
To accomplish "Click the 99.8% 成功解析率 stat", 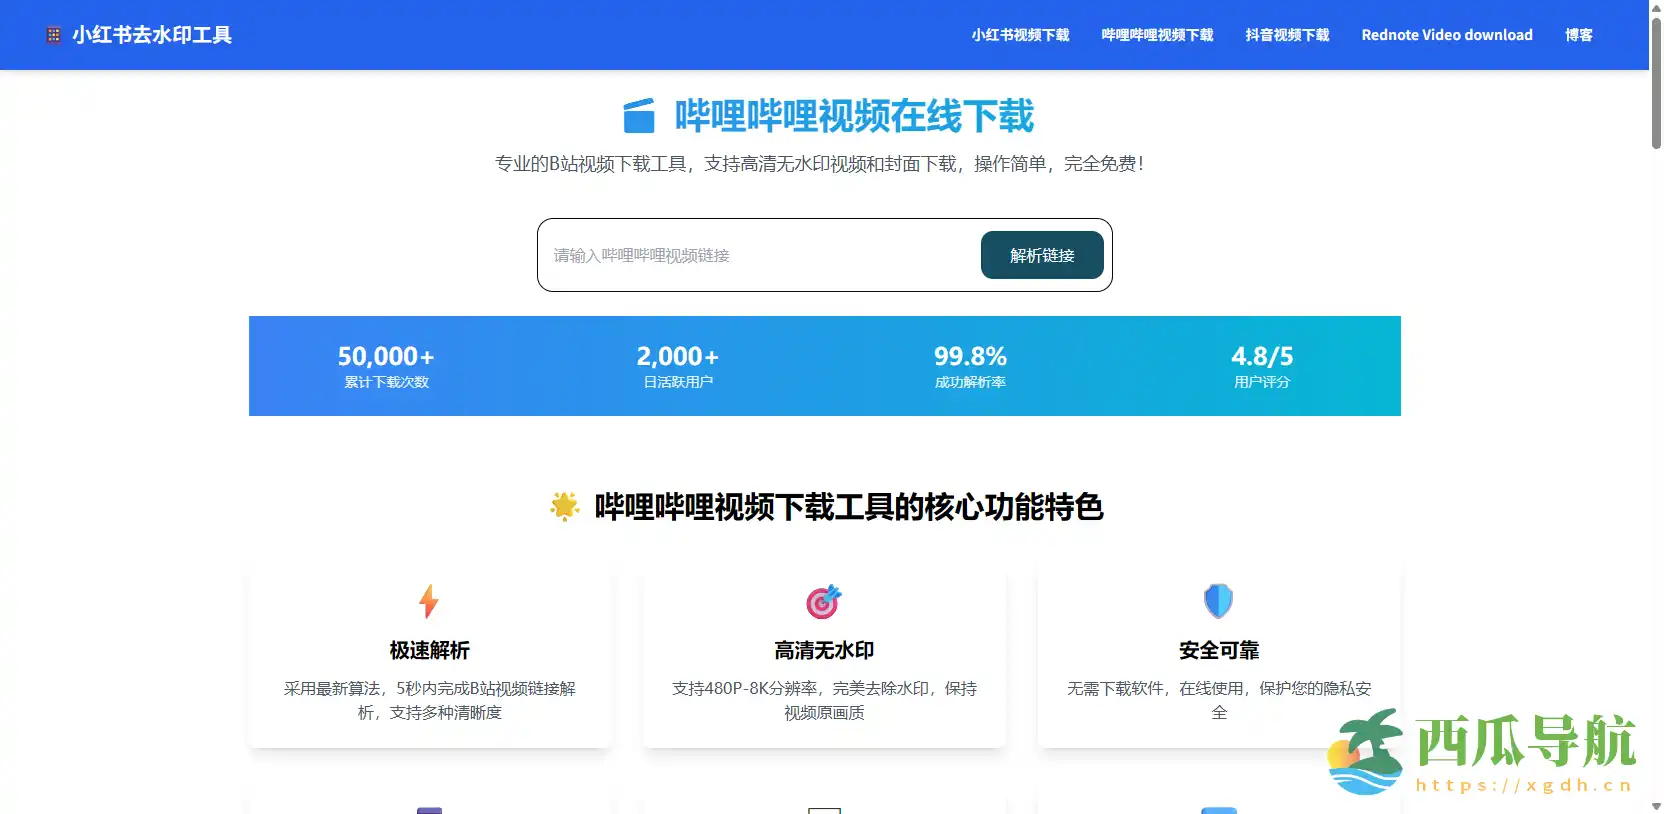I will (970, 366).
